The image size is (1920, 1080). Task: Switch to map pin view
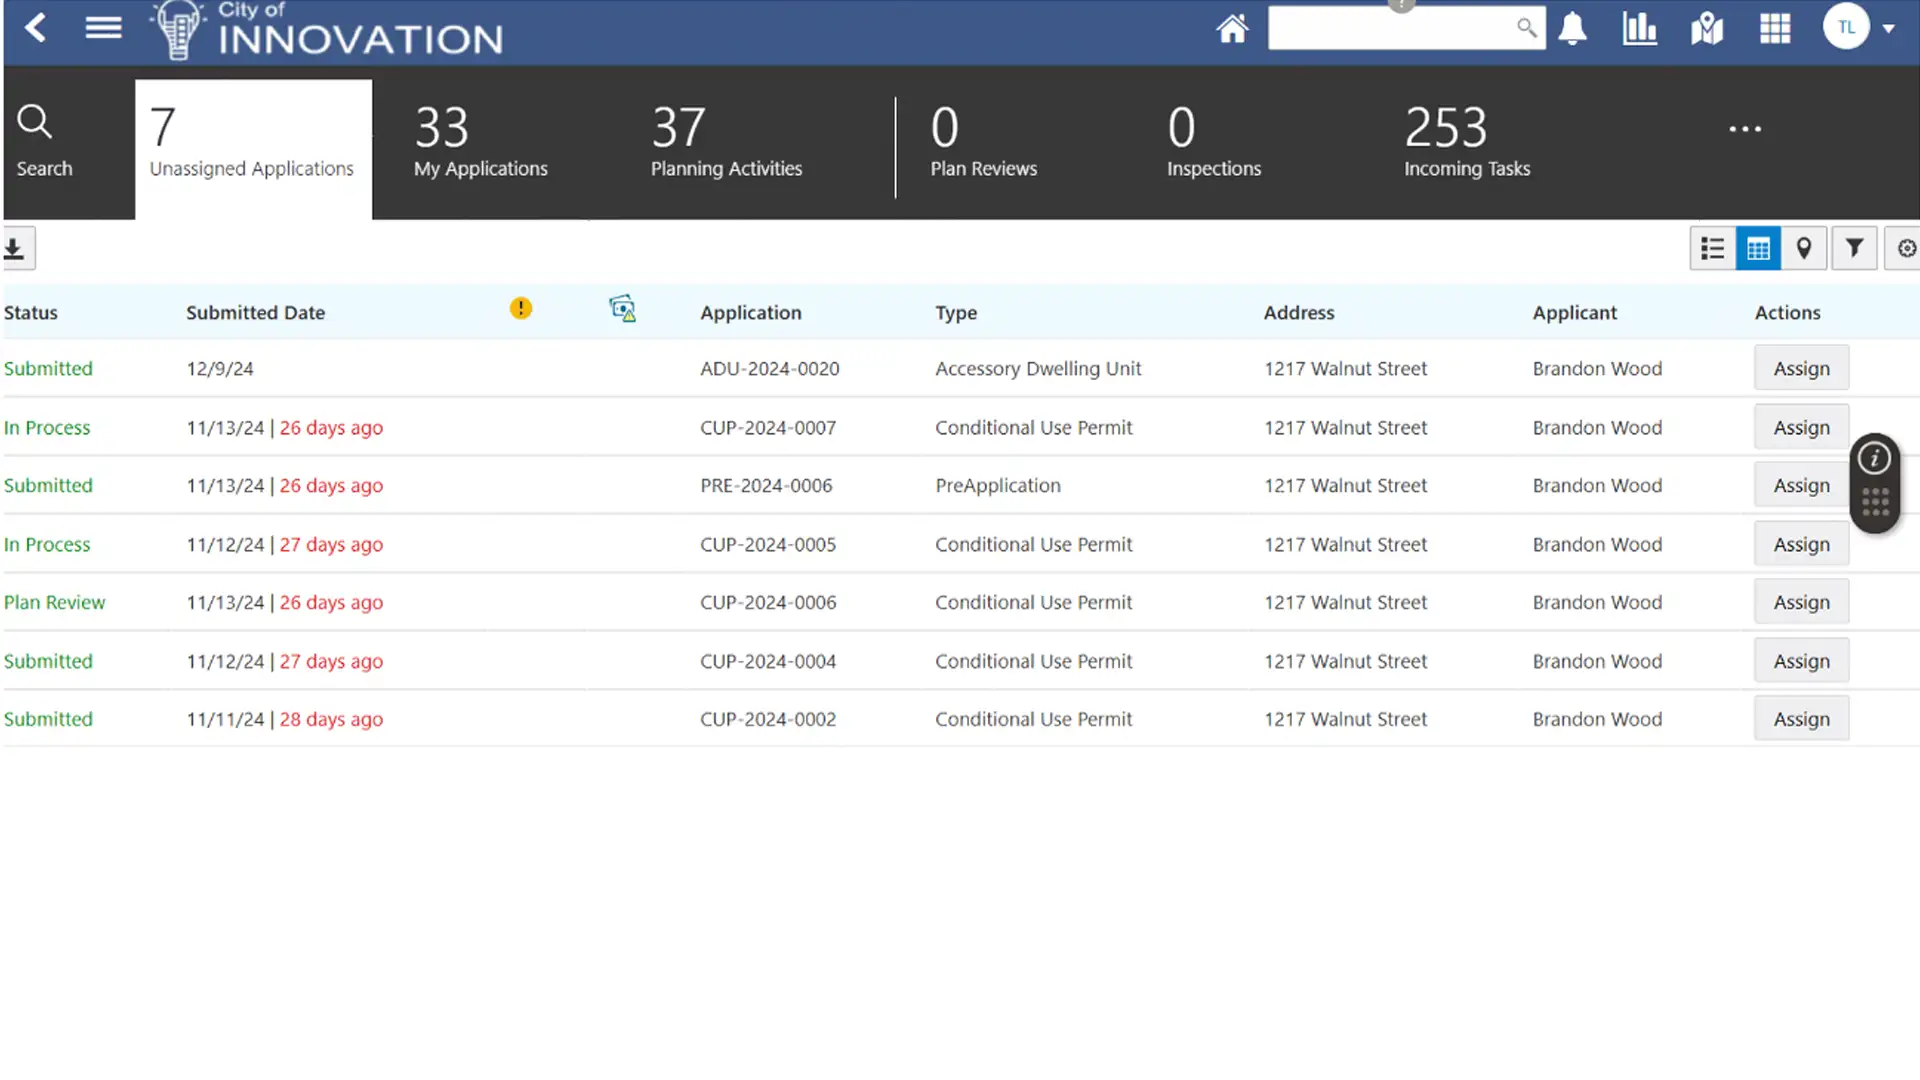click(x=1804, y=248)
